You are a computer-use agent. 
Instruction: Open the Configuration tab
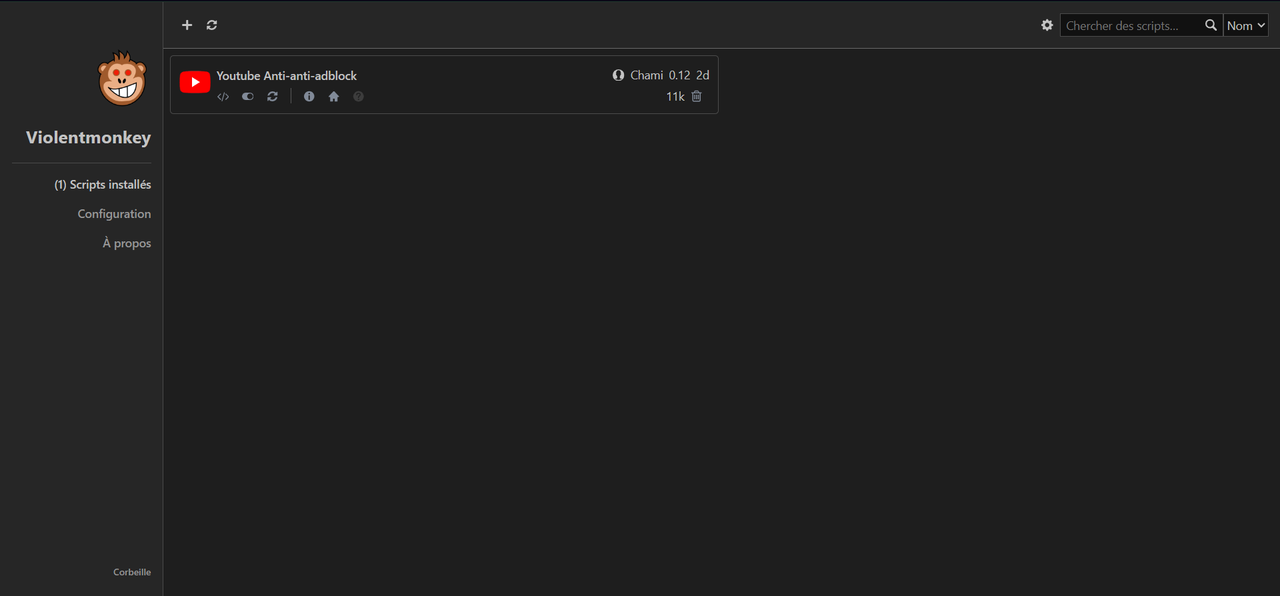tap(114, 214)
